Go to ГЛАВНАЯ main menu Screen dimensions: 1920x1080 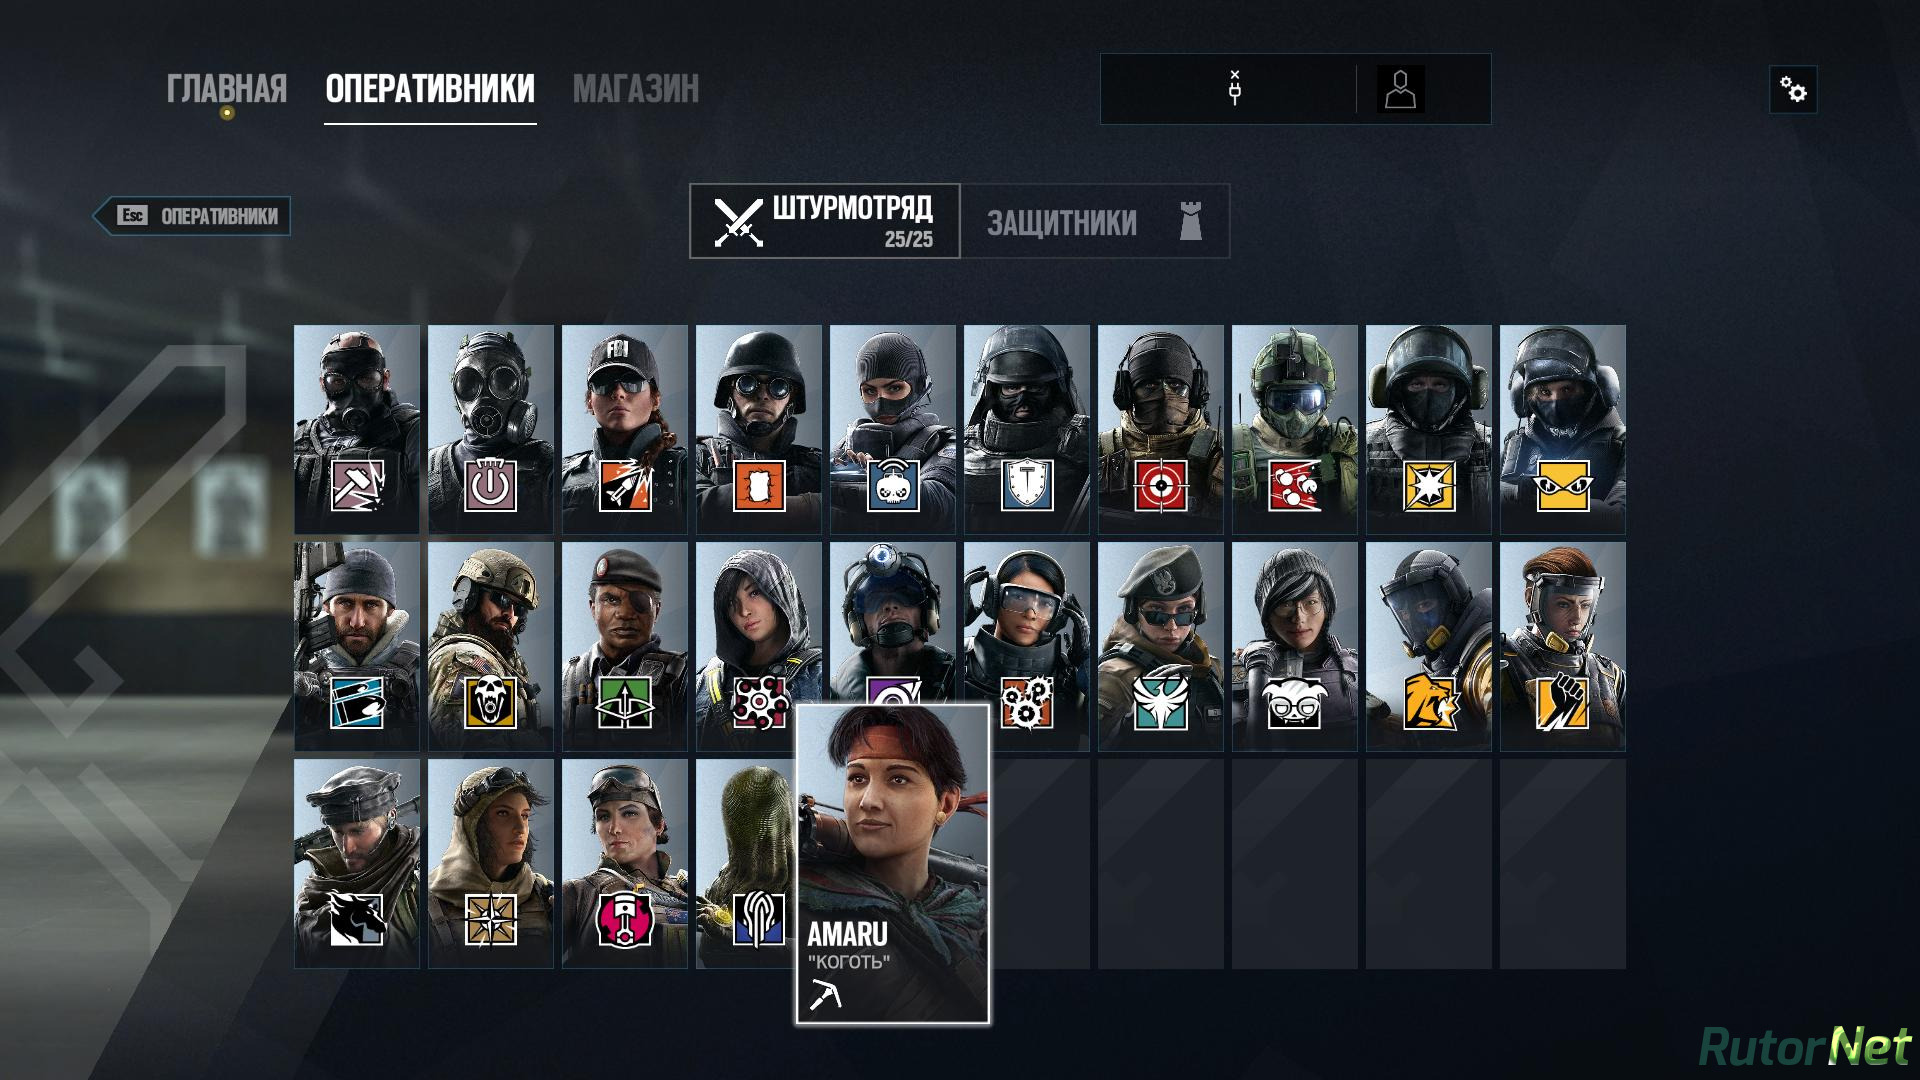pyautogui.click(x=227, y=89)
